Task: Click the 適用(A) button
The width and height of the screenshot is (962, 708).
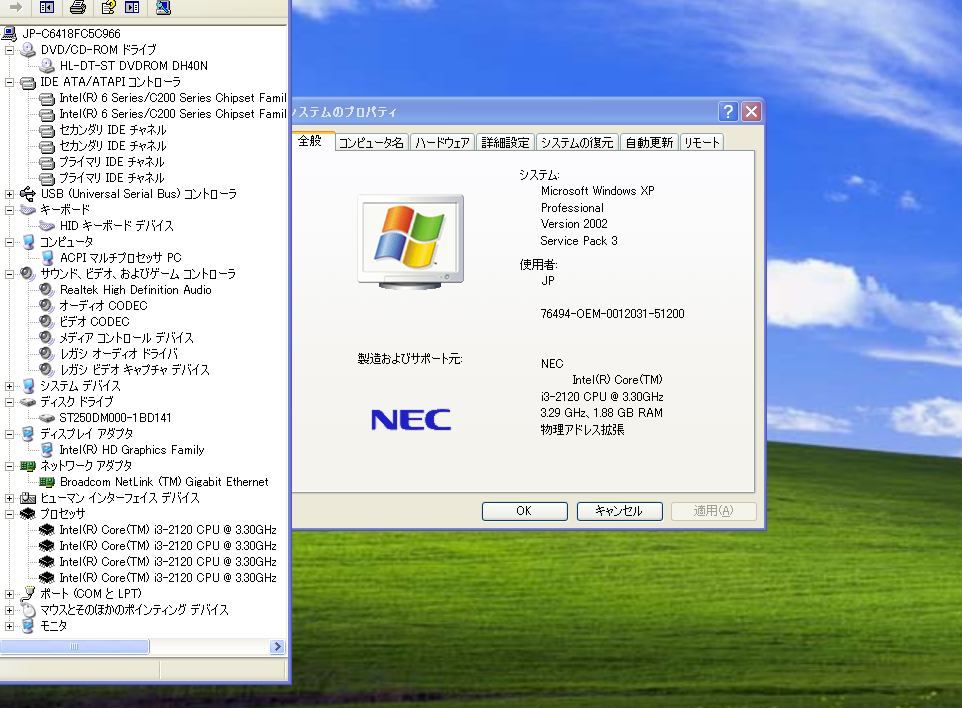Action: 714,511
